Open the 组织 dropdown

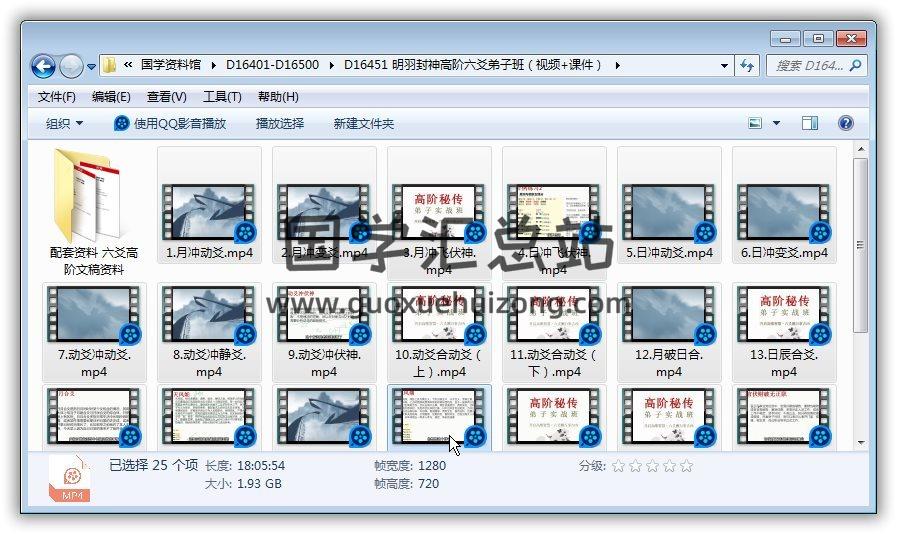(64, 123)
